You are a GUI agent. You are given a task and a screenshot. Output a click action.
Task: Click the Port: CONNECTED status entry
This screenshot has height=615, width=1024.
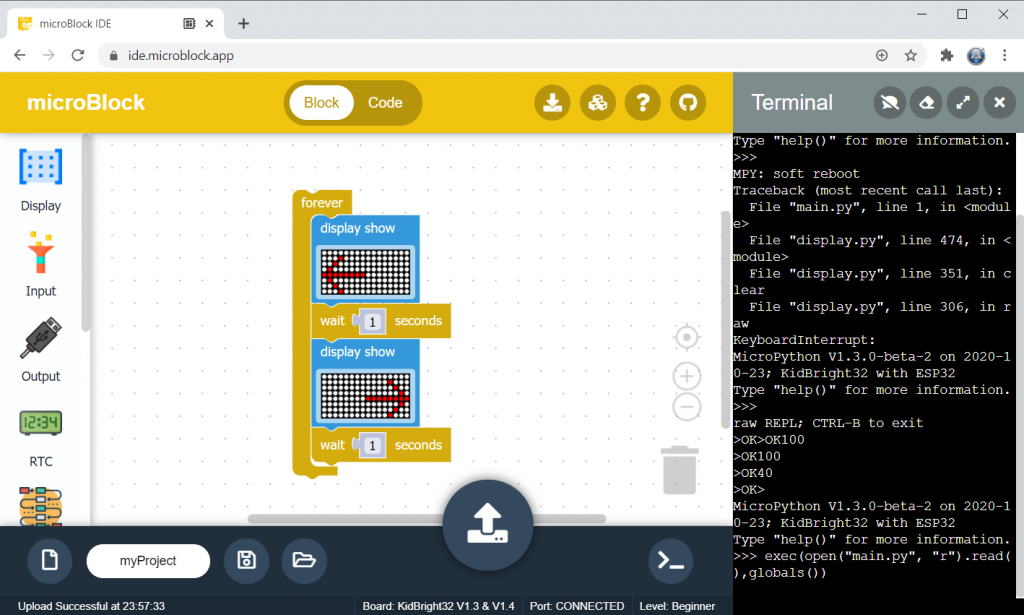[577, 606]
